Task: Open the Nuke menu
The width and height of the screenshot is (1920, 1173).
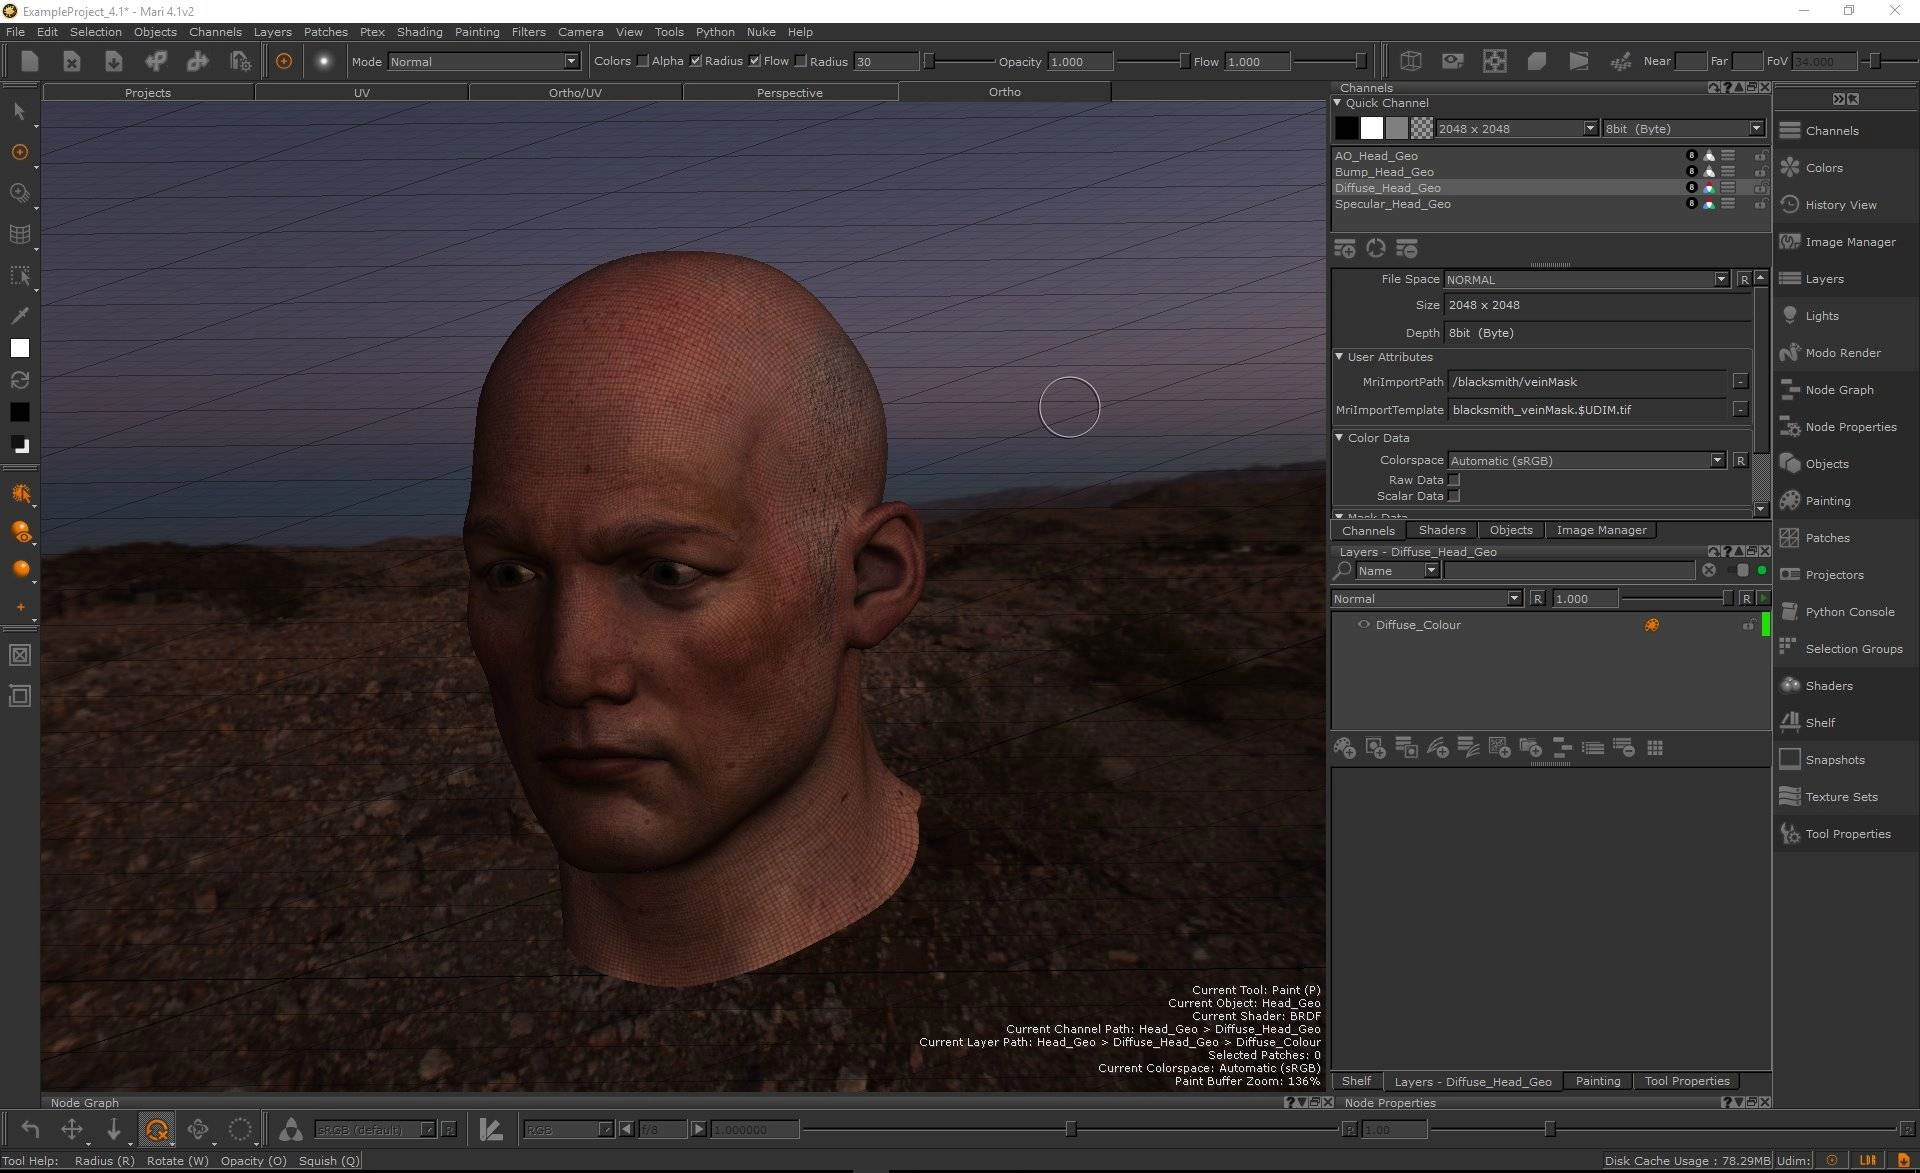Action: click(761, 32)
